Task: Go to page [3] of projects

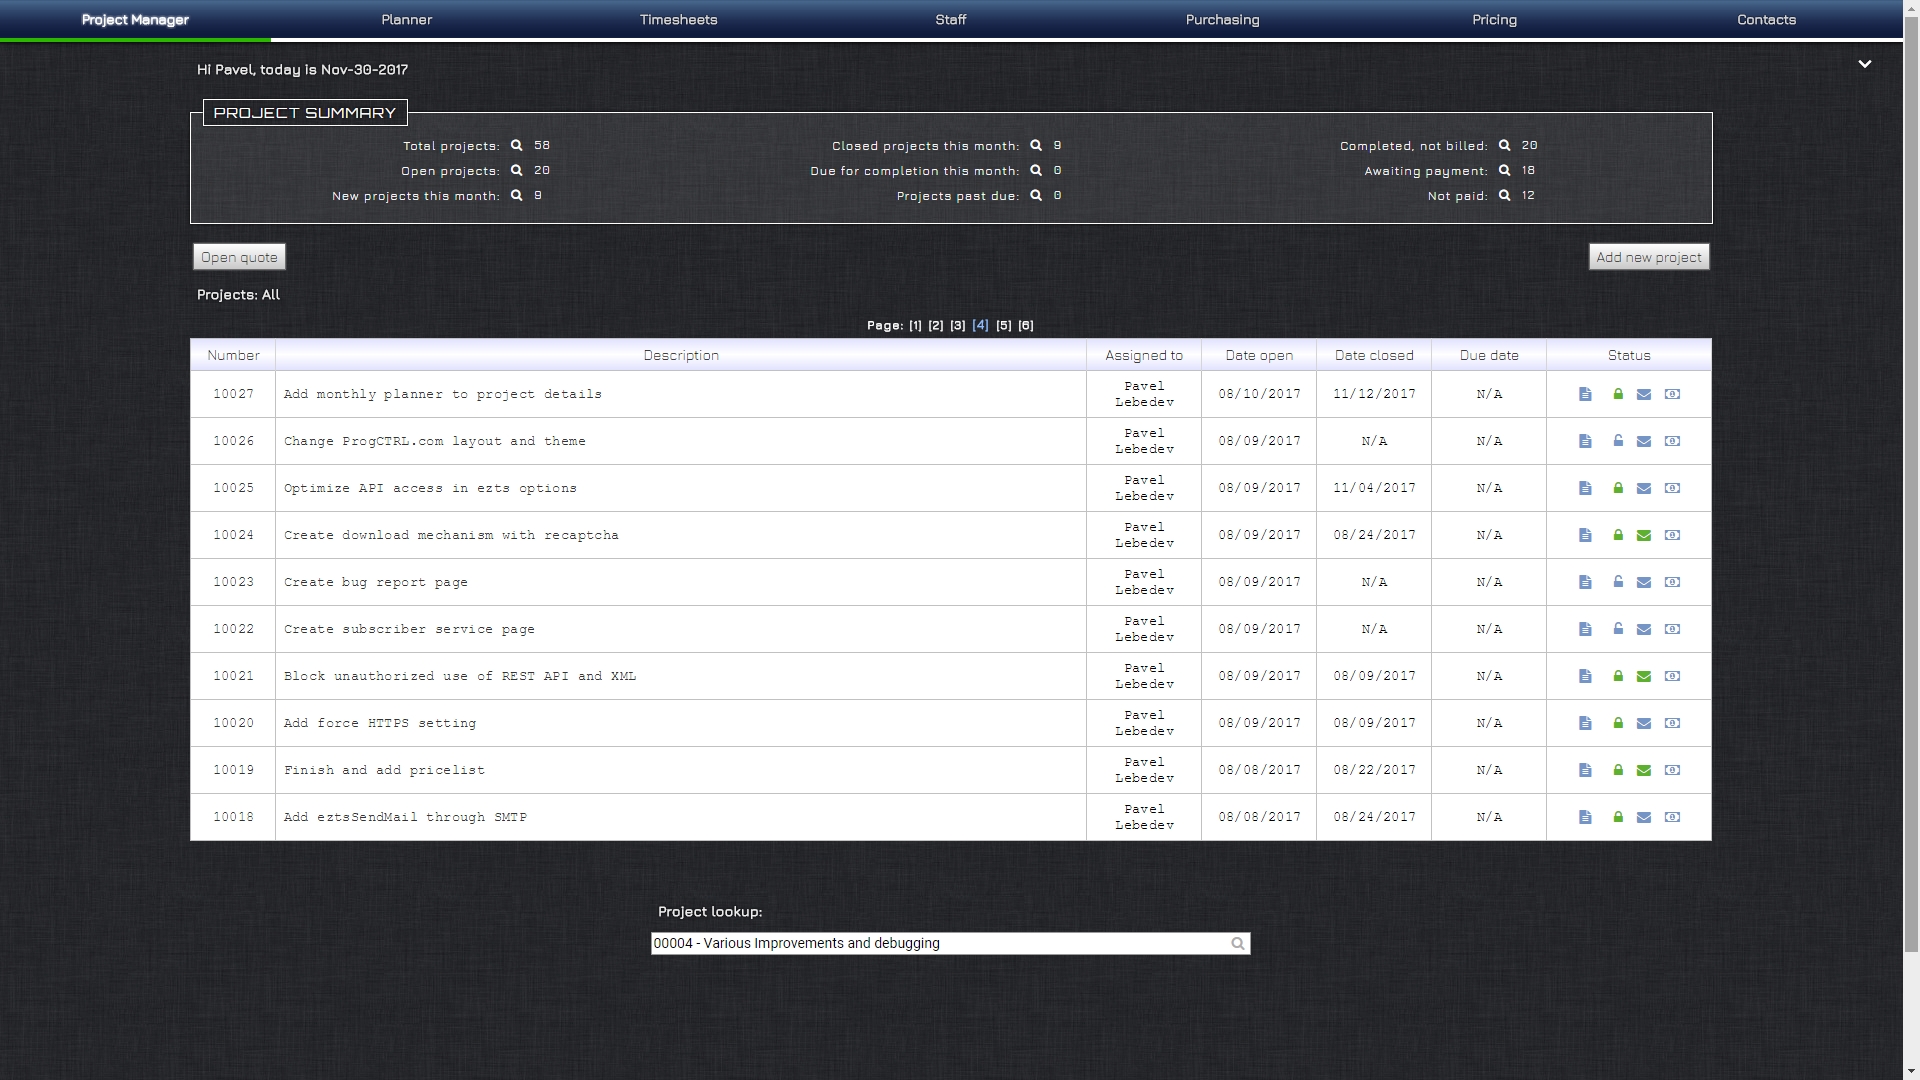Action: coord(958,326)
